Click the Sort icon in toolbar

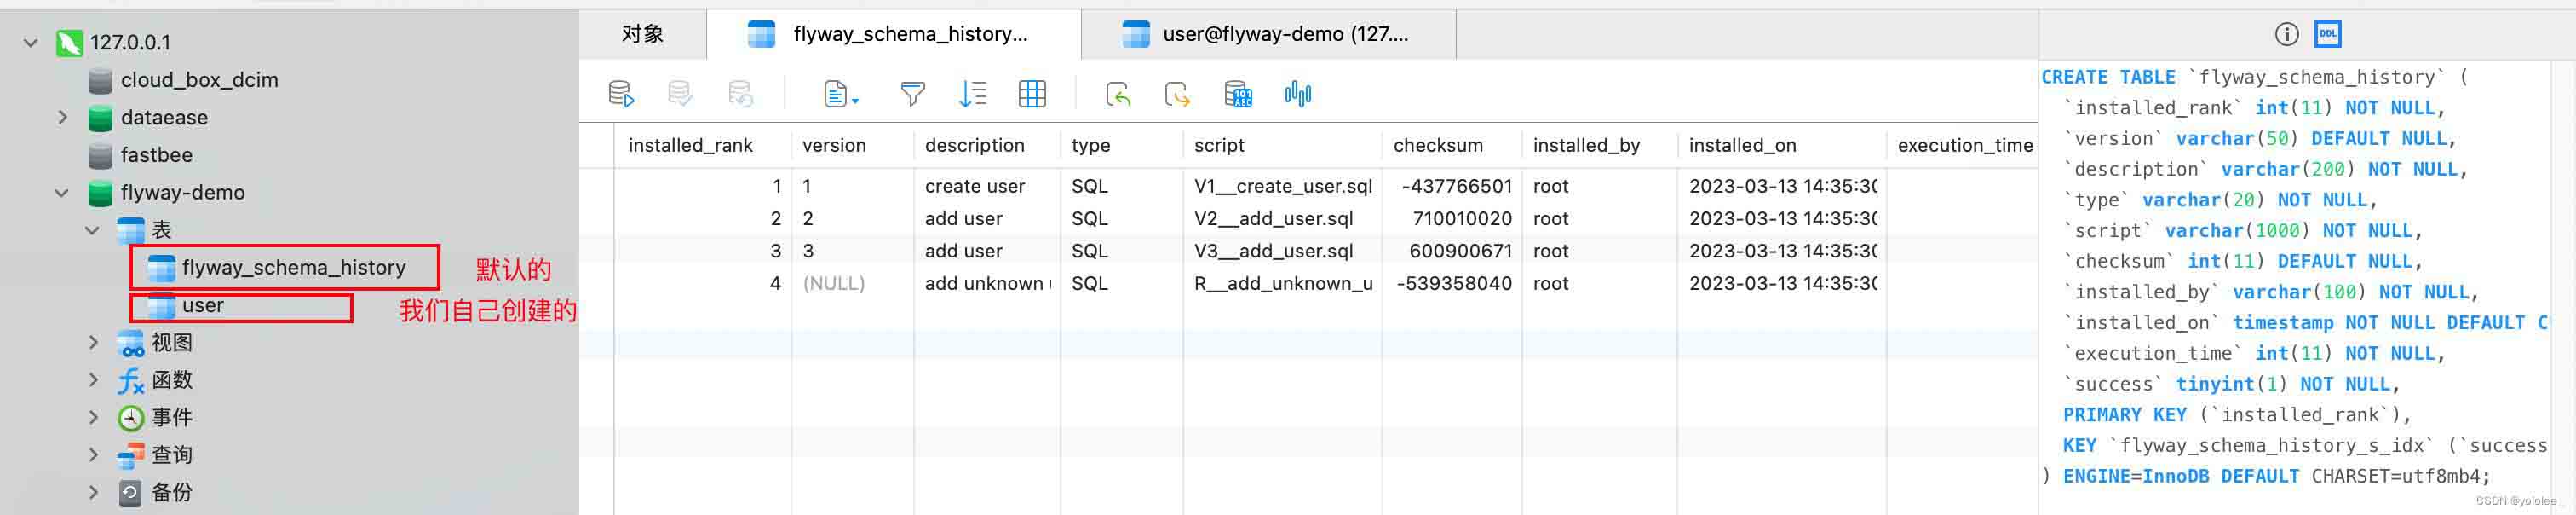click(x=972, y=94)
